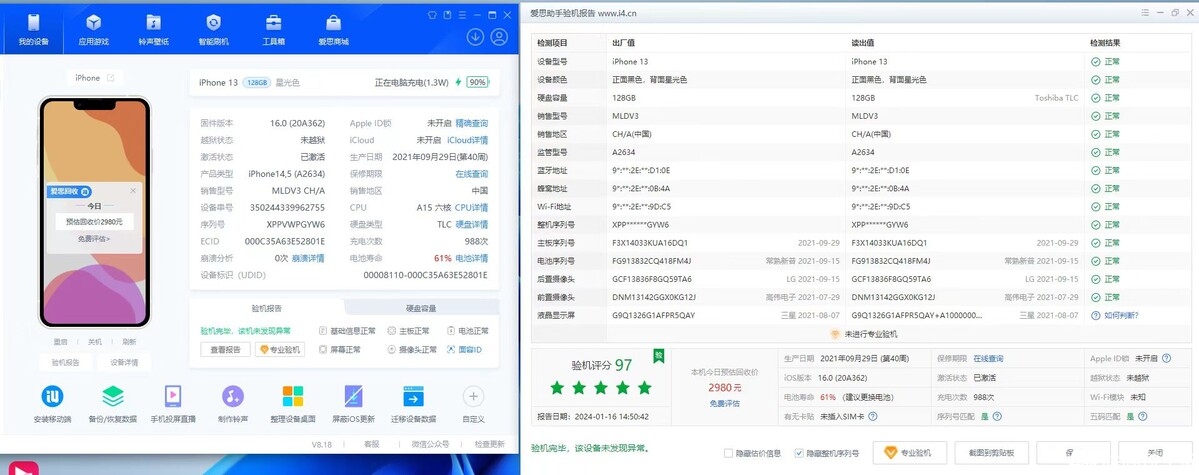Click 免费评估 link on phone preview popup
The width and height of the screenshot is (1199, 475).
click(x=93, y=239)
